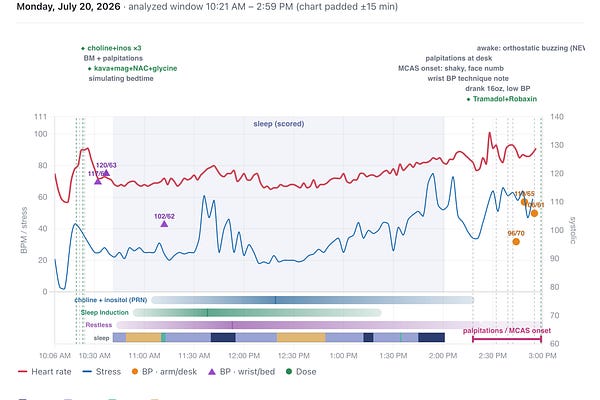The width and height of the screenshot is (600, 400).
Task: Toggle the Heart rate legend entry
Action: 44,372
